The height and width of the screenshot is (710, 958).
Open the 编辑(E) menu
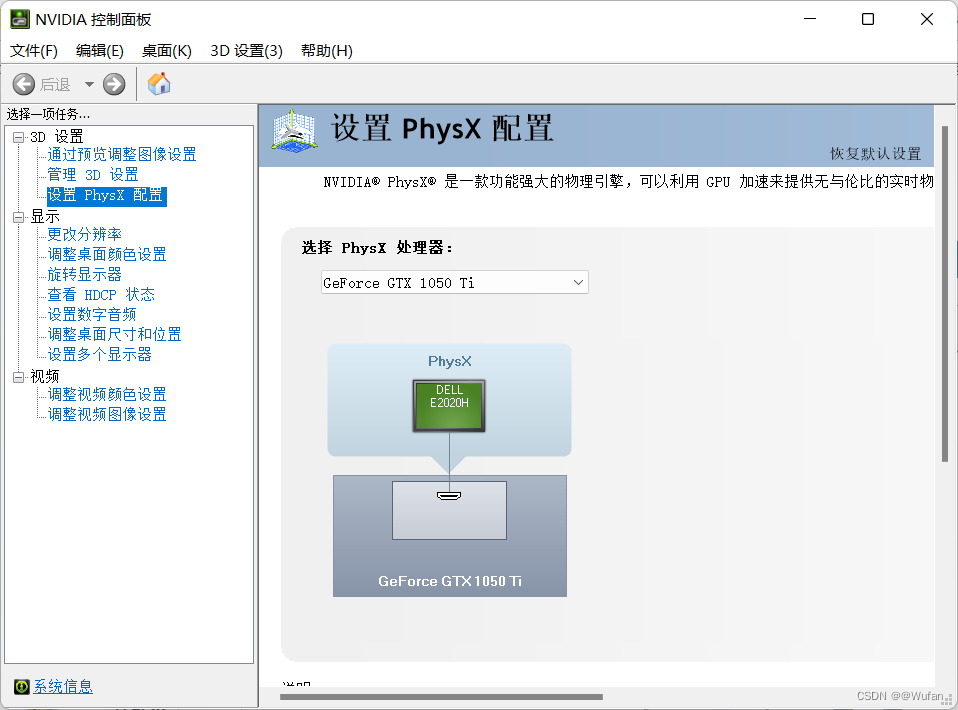(100, 51)
